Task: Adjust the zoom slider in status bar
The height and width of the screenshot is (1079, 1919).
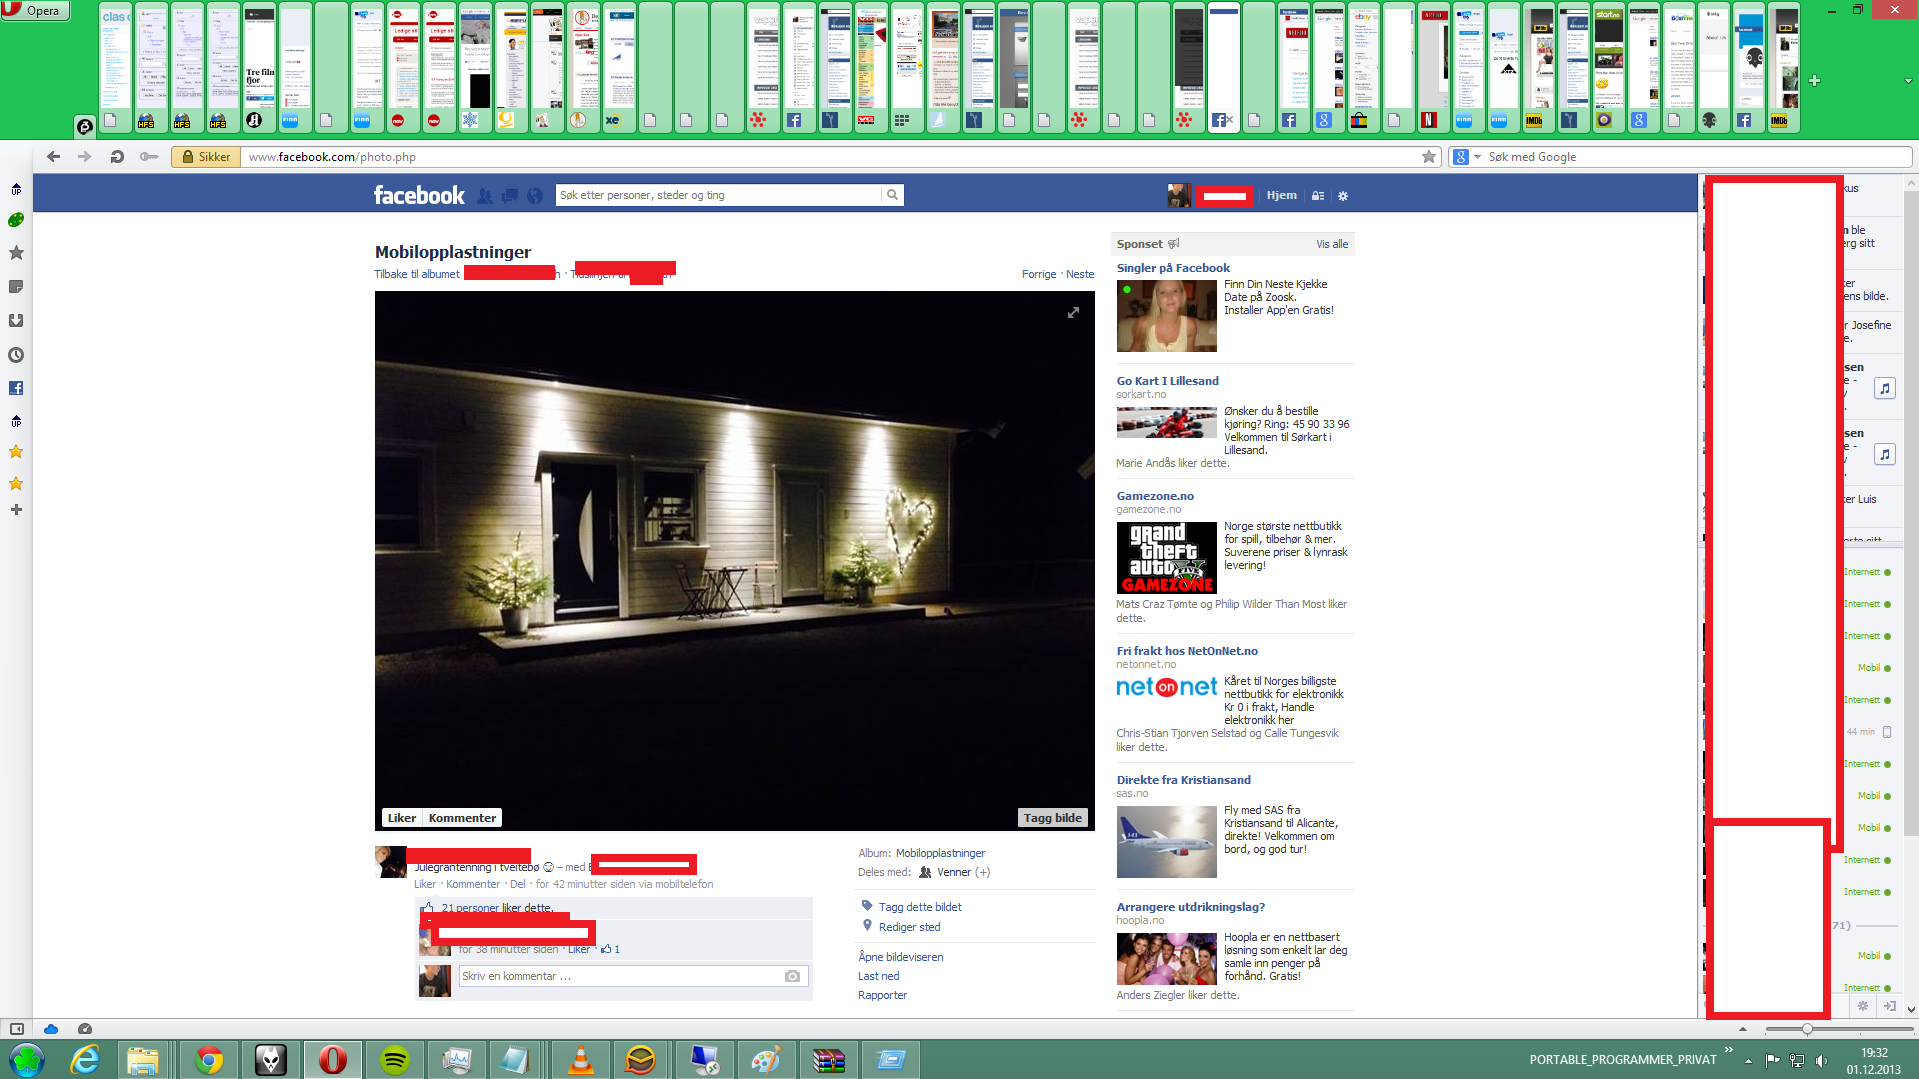Action: (1807, 1029)
